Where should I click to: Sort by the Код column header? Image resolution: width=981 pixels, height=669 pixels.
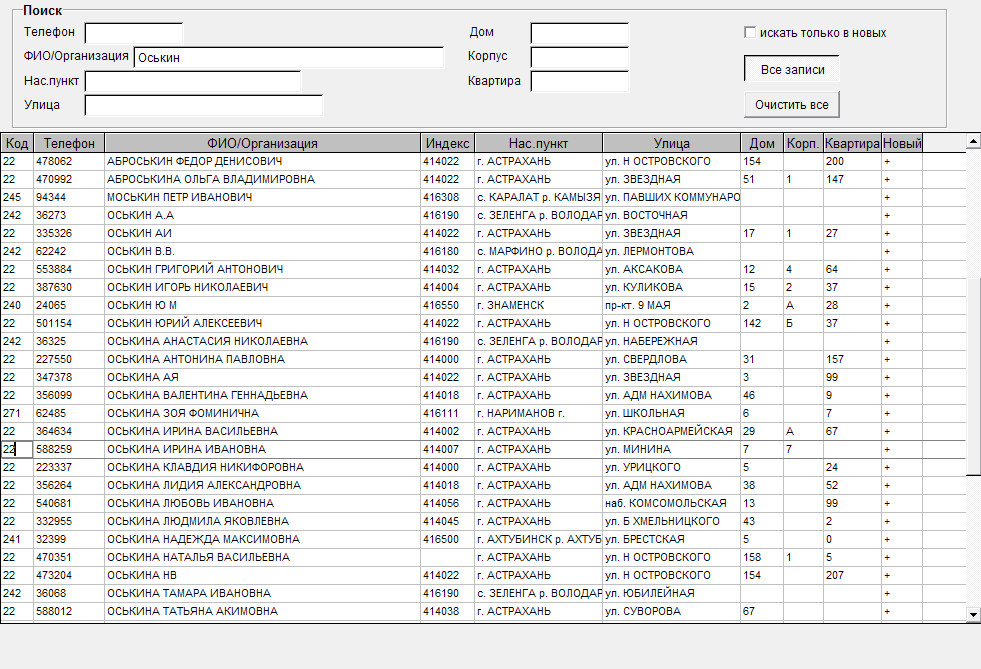(17, 143)
